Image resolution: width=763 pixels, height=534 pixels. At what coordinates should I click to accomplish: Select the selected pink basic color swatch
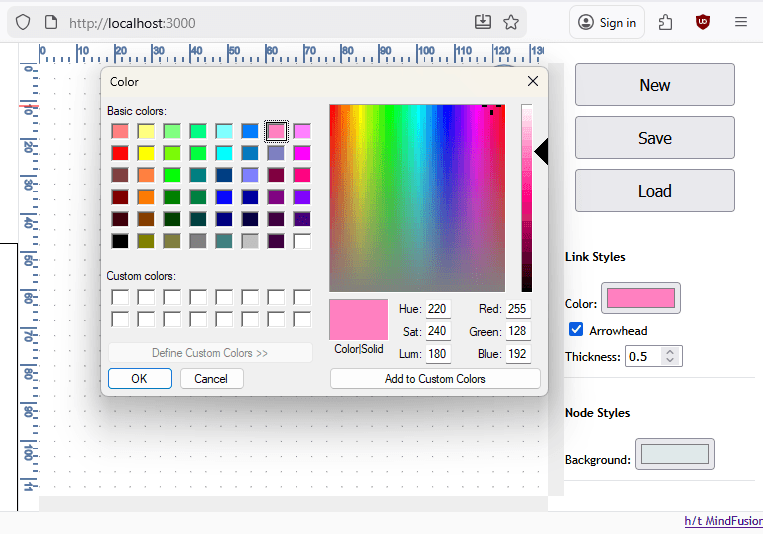(x=276, y=131)
